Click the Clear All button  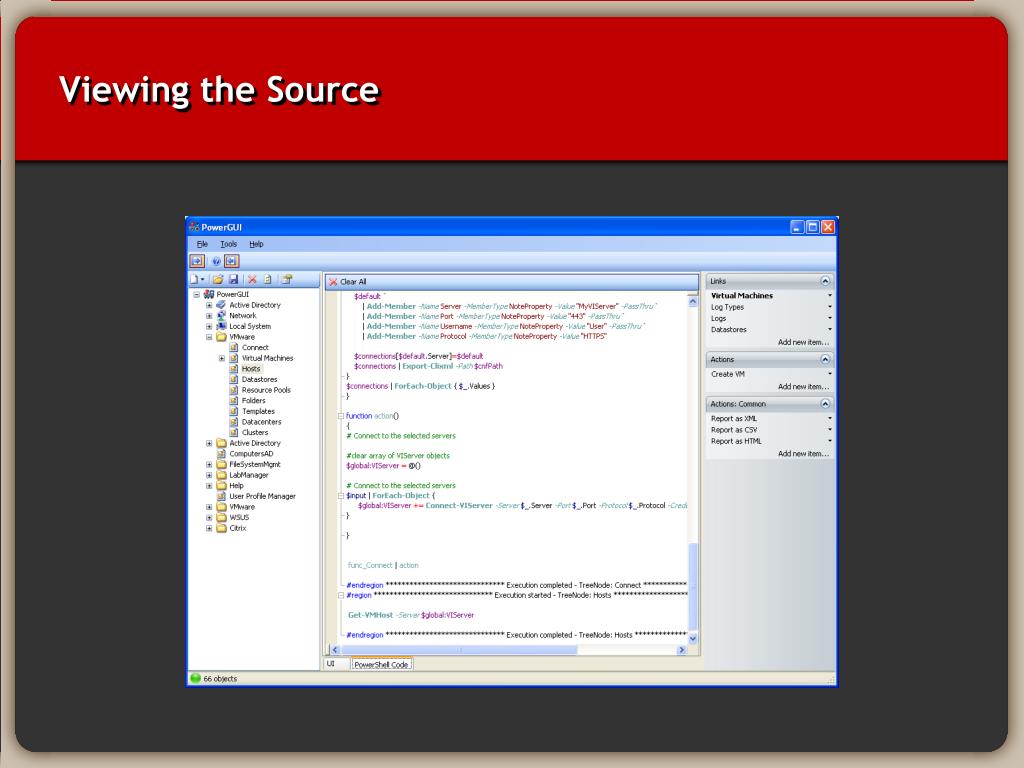click(347, 282)
